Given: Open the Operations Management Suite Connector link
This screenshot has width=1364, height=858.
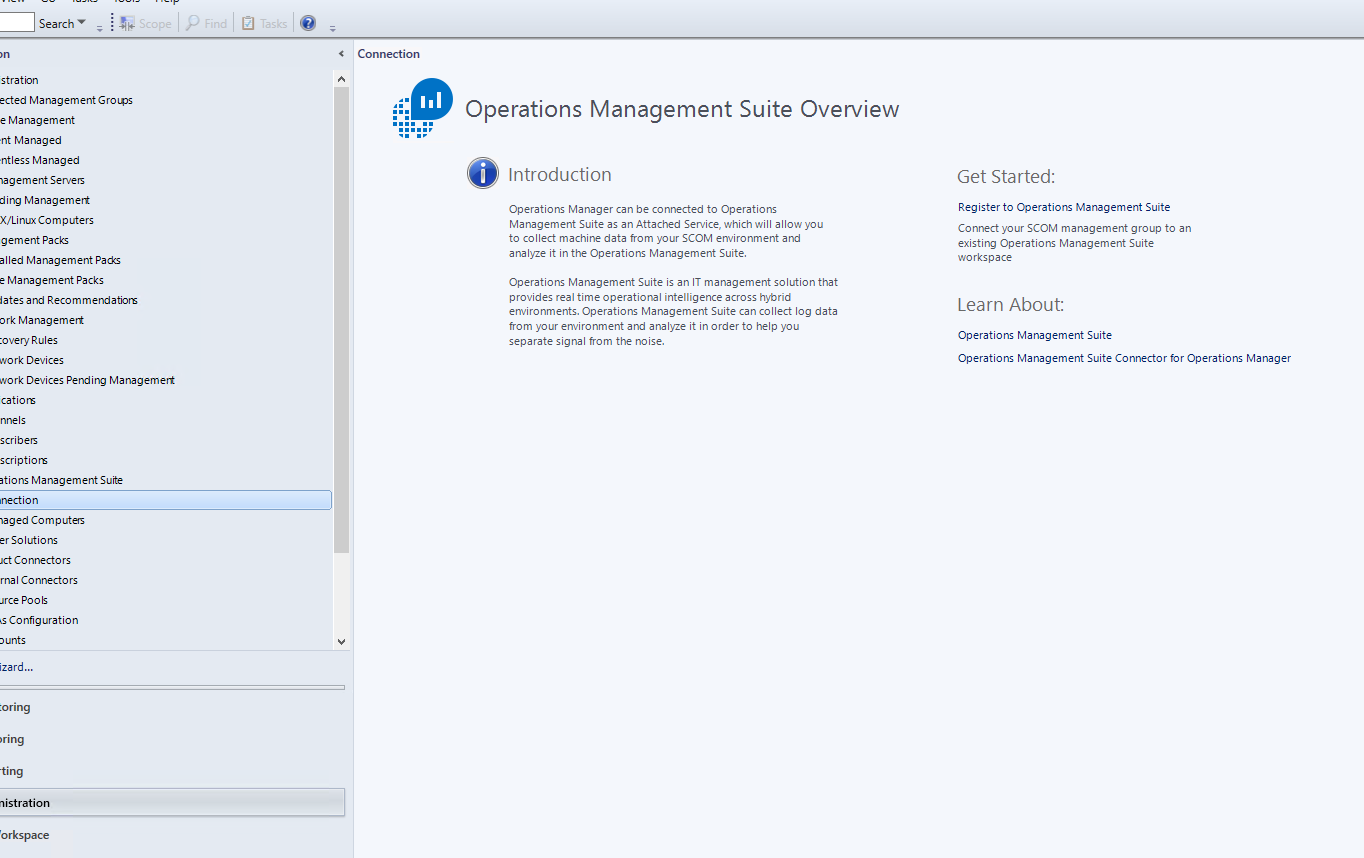Looking at the screenshot, I should coord(1124,357).
